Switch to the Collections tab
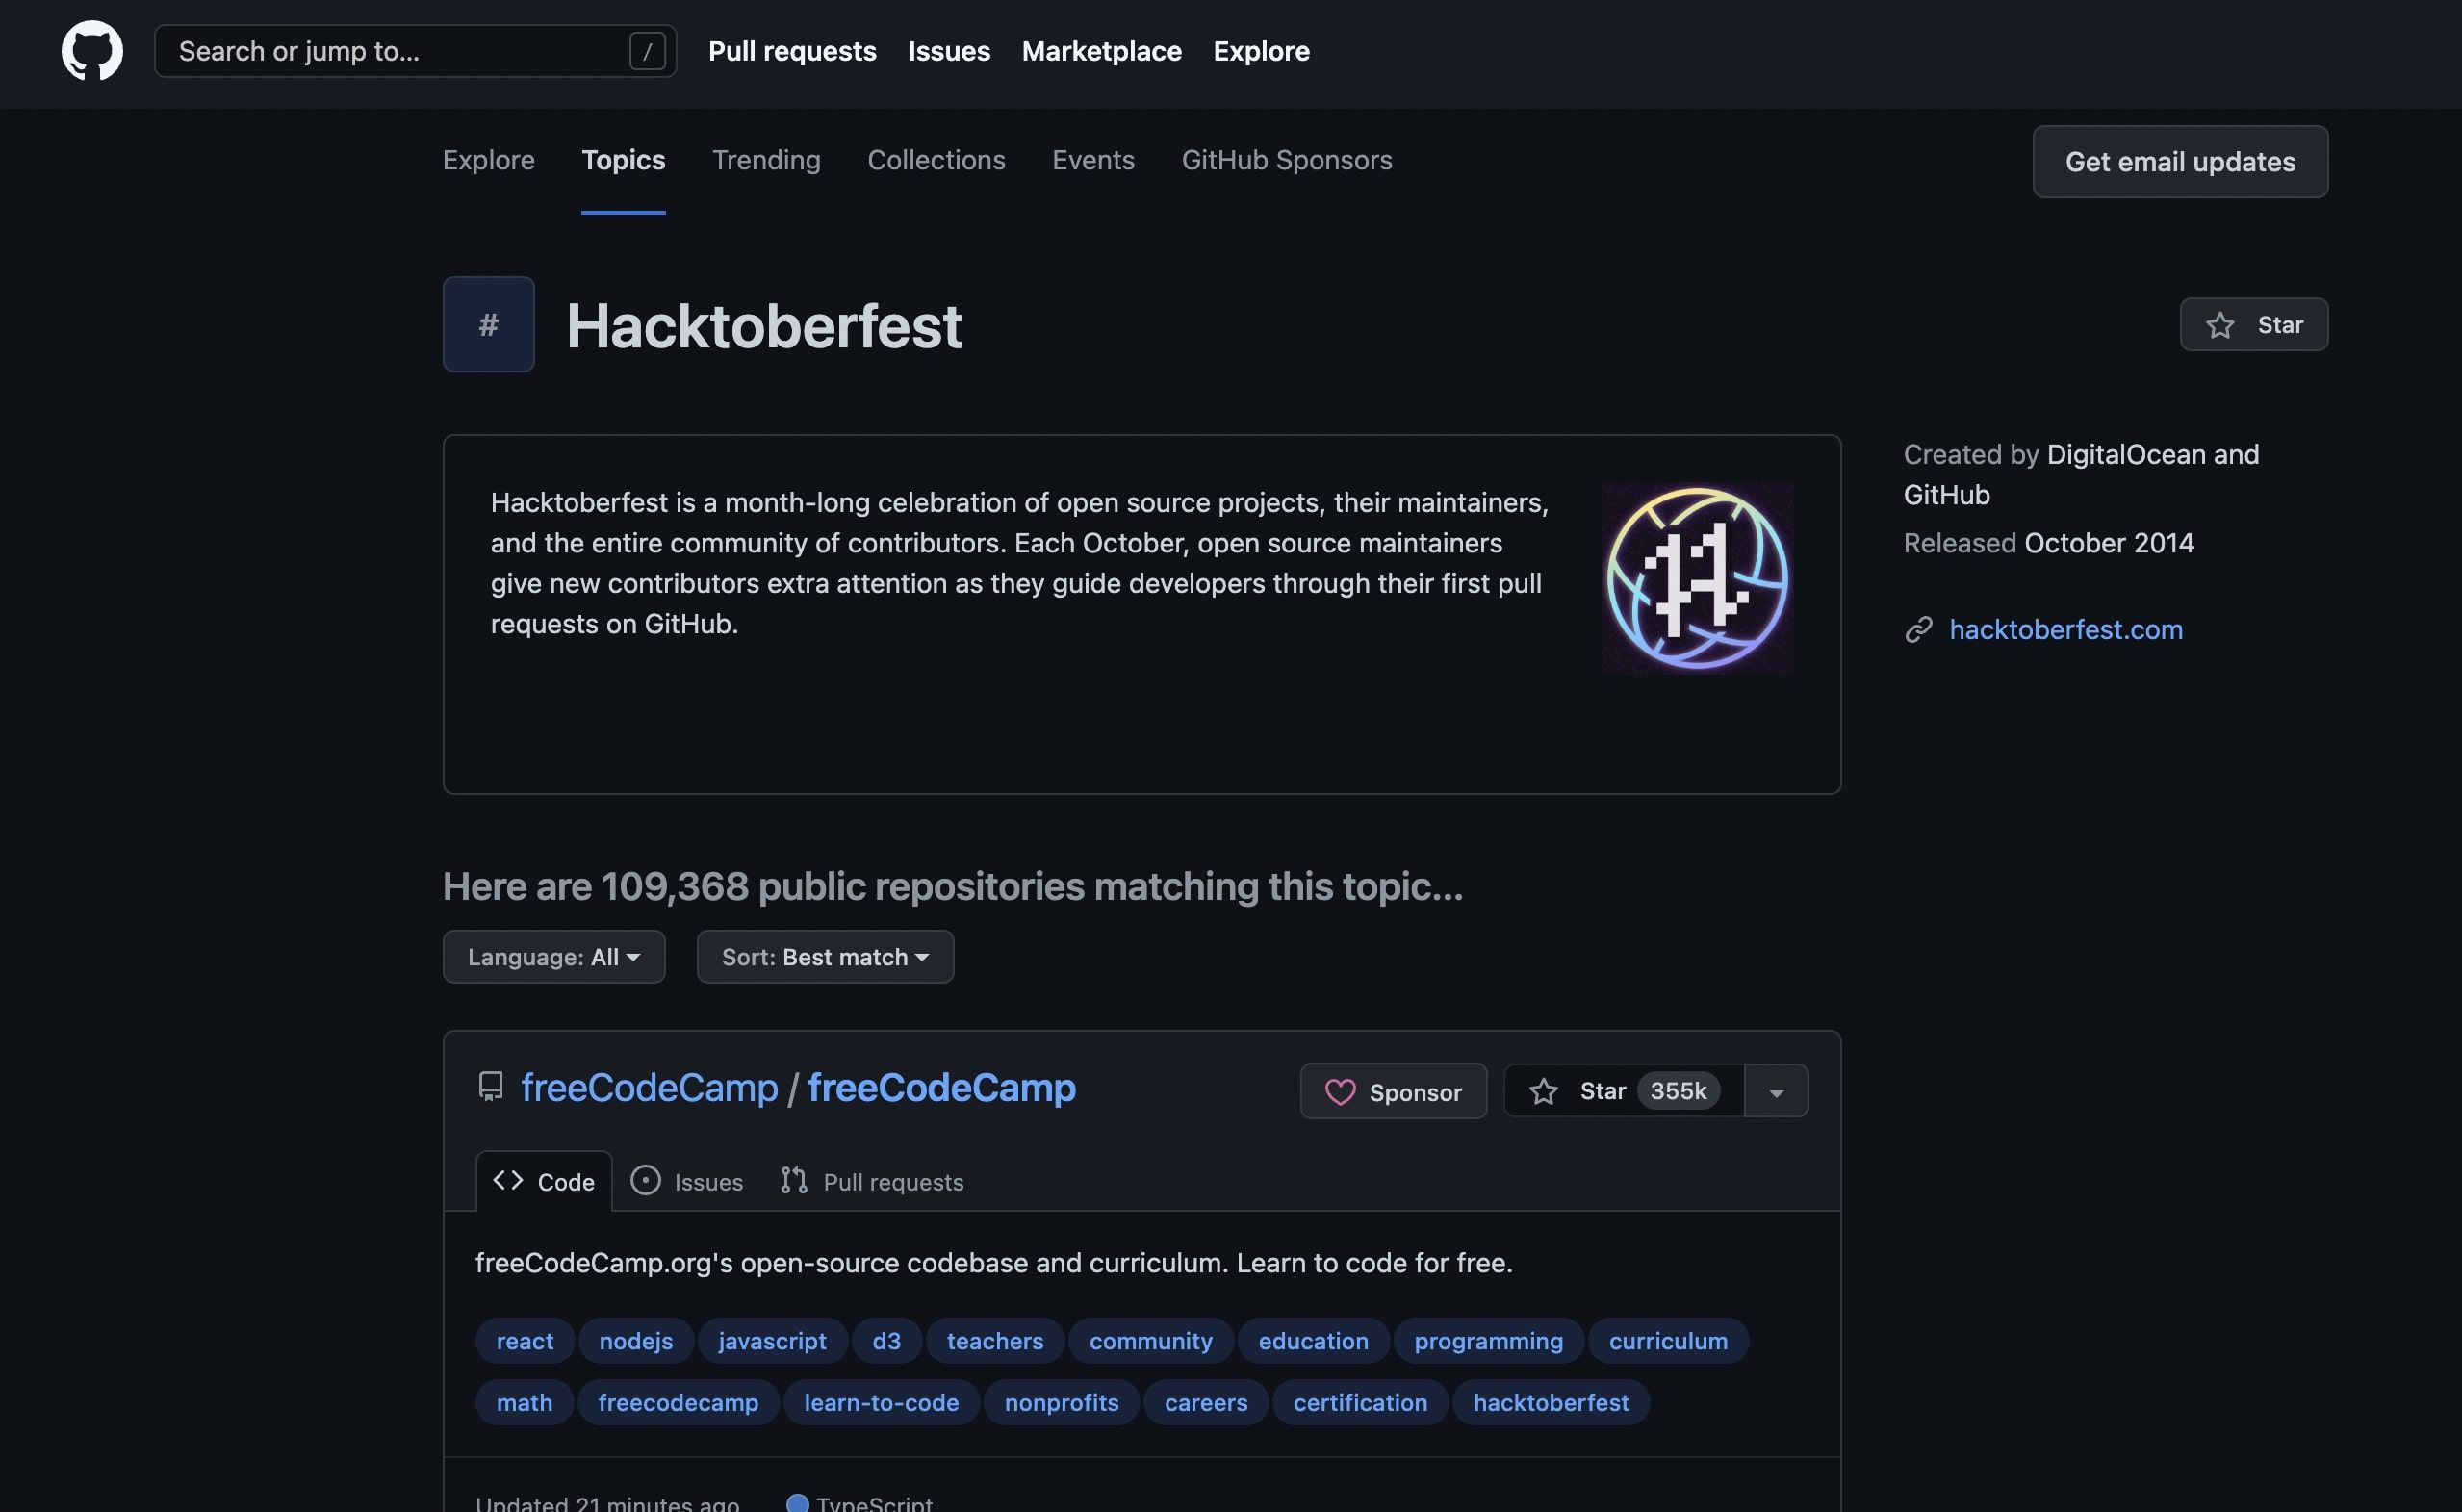Viewport: 2462px width, 1512px height. point(936,160)
